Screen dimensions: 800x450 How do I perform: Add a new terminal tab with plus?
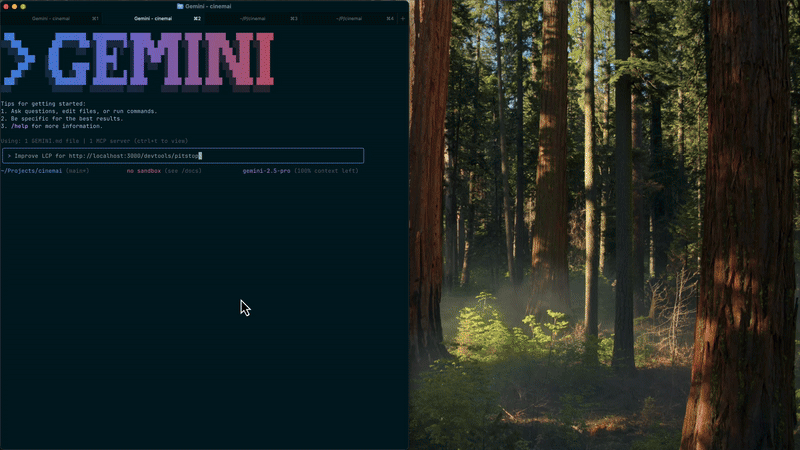(403, 18)
